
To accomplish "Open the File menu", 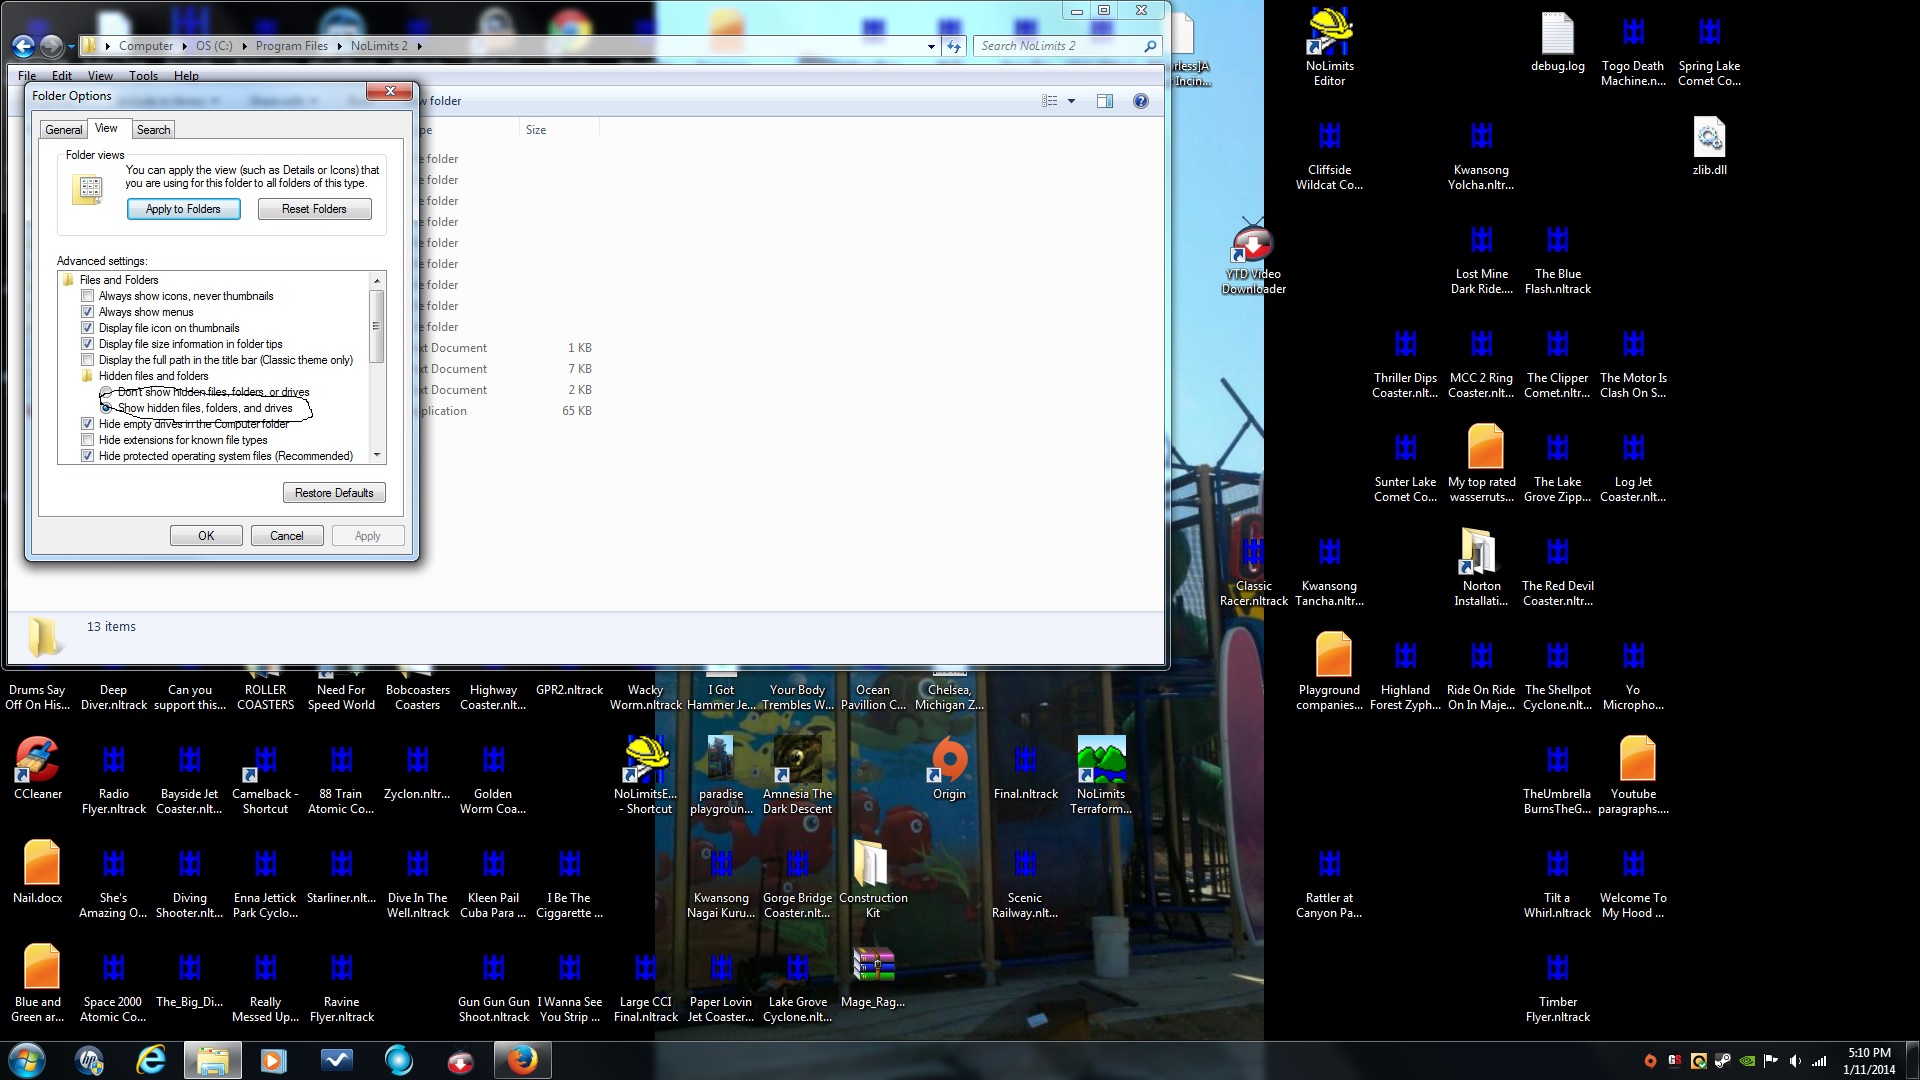I will (x=27, y=76).
